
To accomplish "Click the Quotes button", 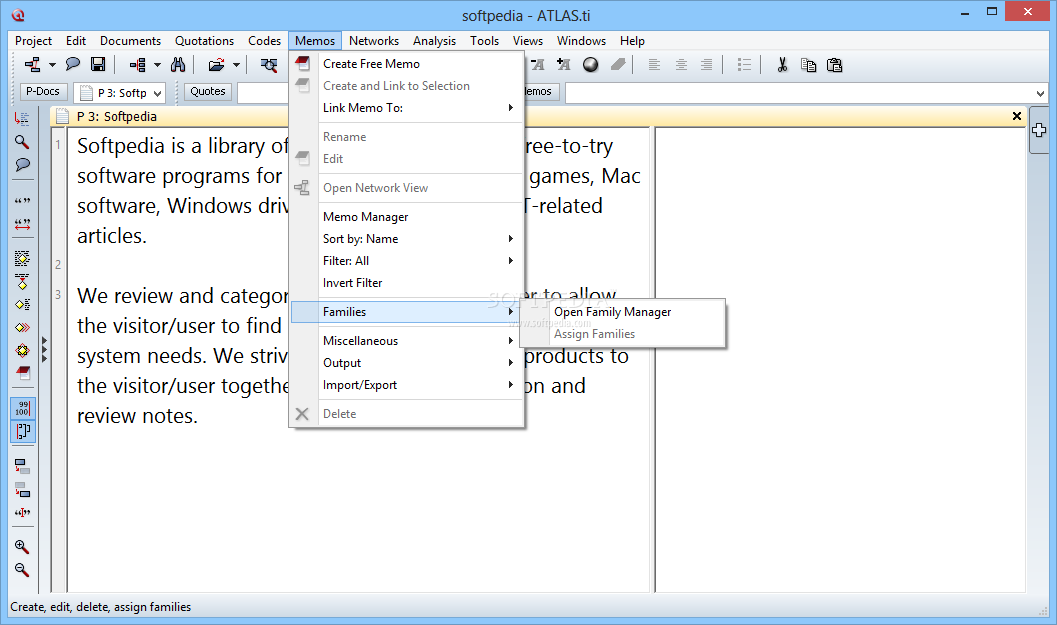I will [208, 91].
